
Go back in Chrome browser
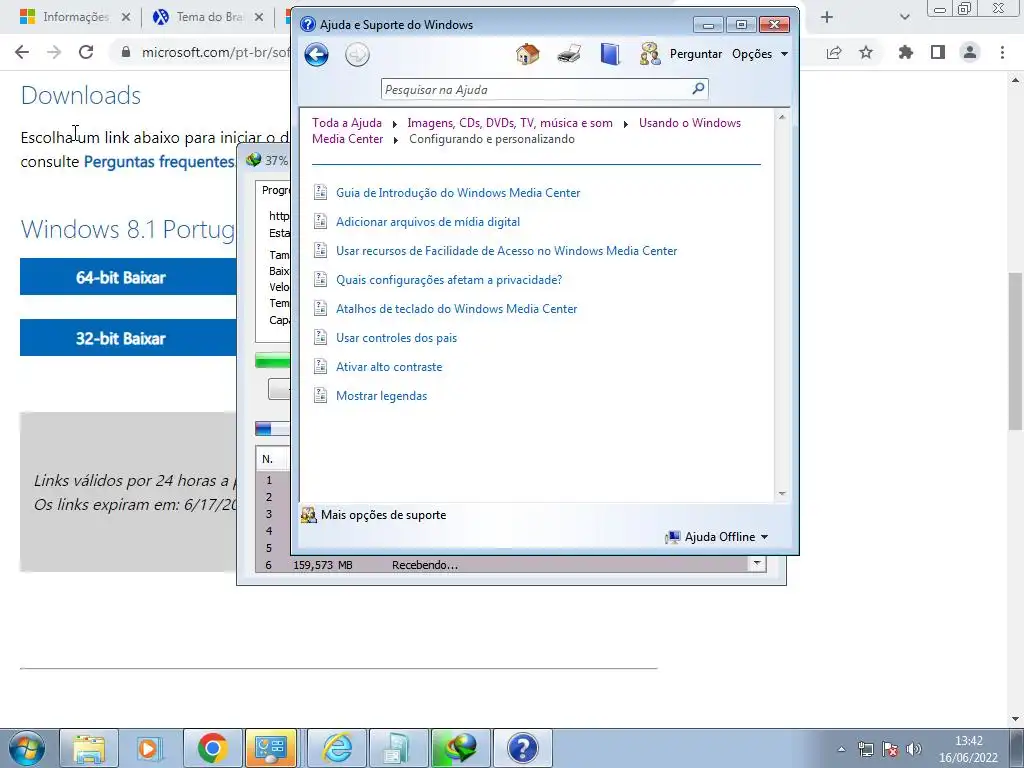(x=22, y=52)
